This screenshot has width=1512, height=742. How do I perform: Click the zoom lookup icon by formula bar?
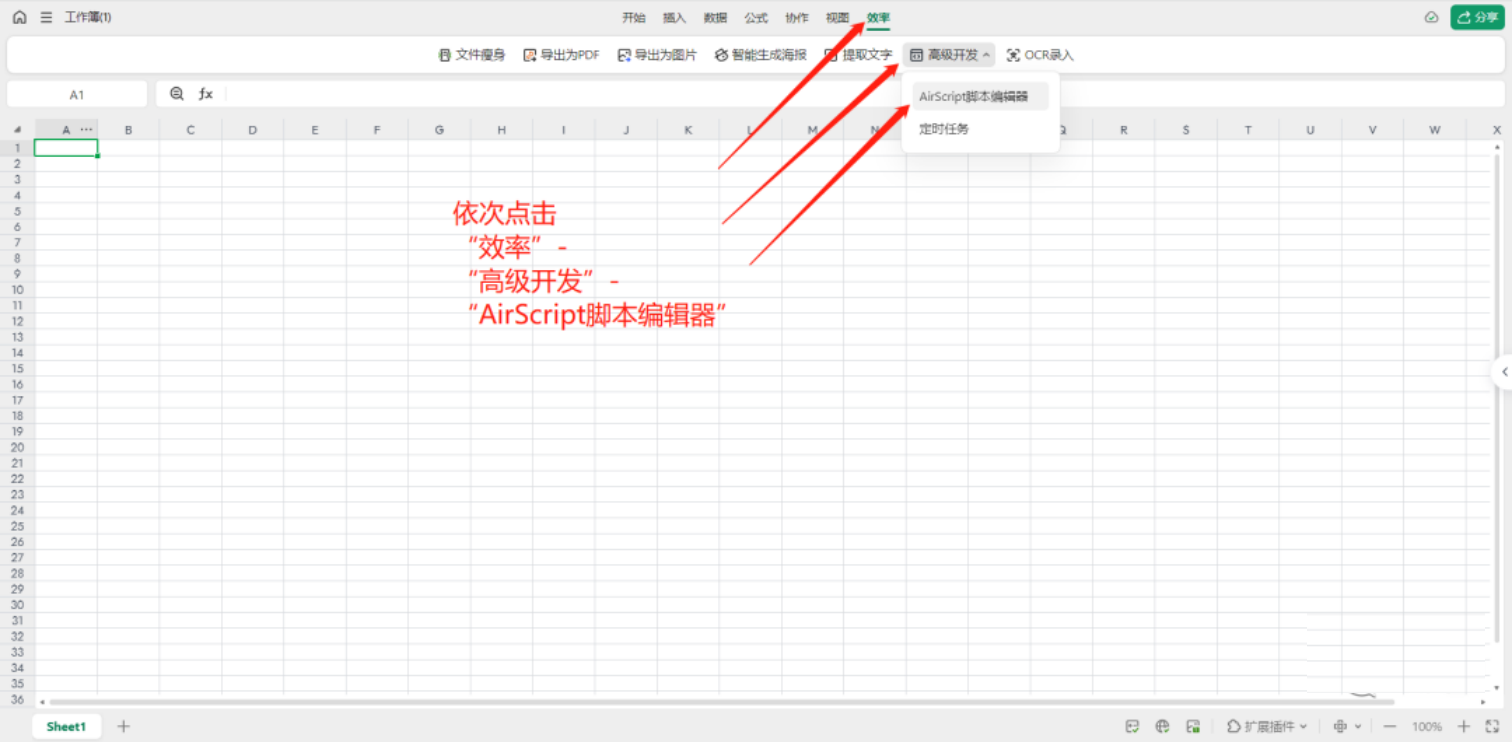[x=177, y=94]
